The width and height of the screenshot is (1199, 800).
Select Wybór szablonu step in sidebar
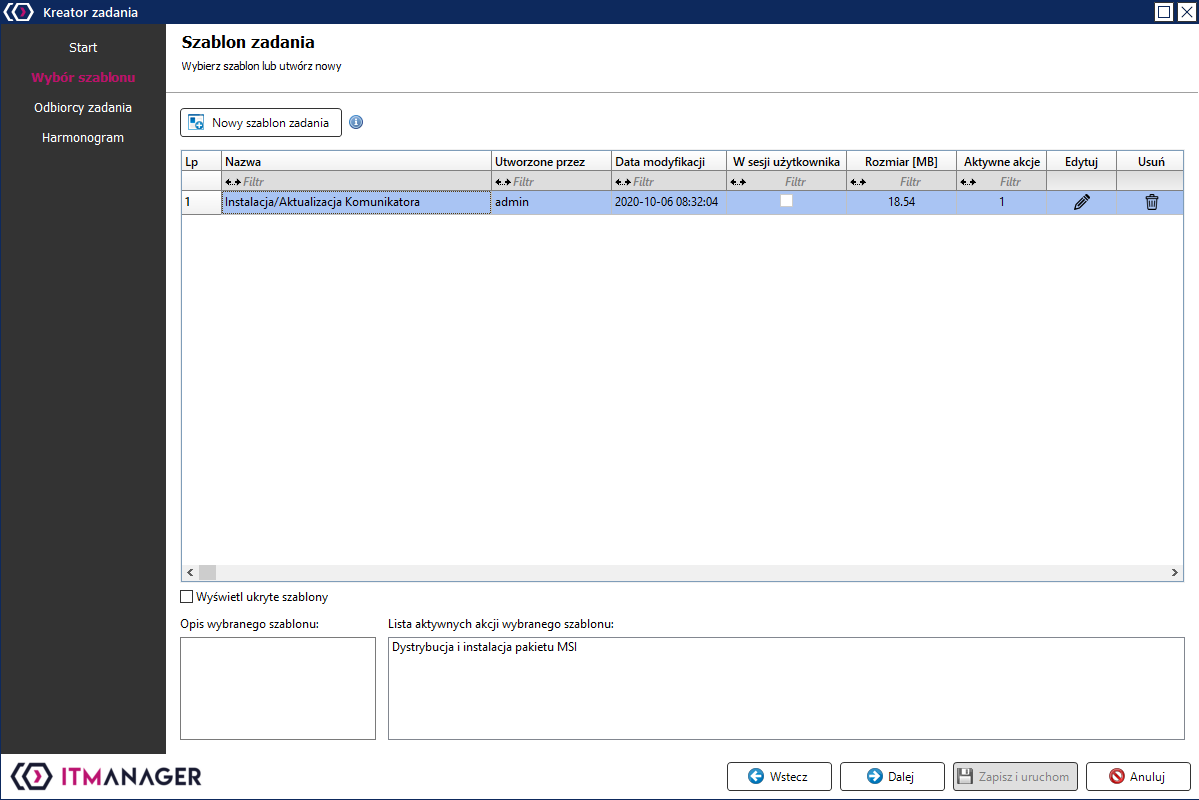click(83, 77)
